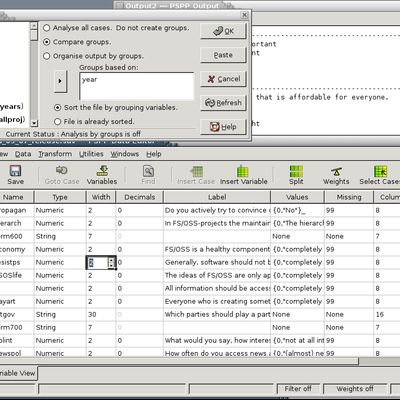Screen dimensions: 400x400
Task: Click label 'What would you say, how'
Action: (x=217, y=340)
